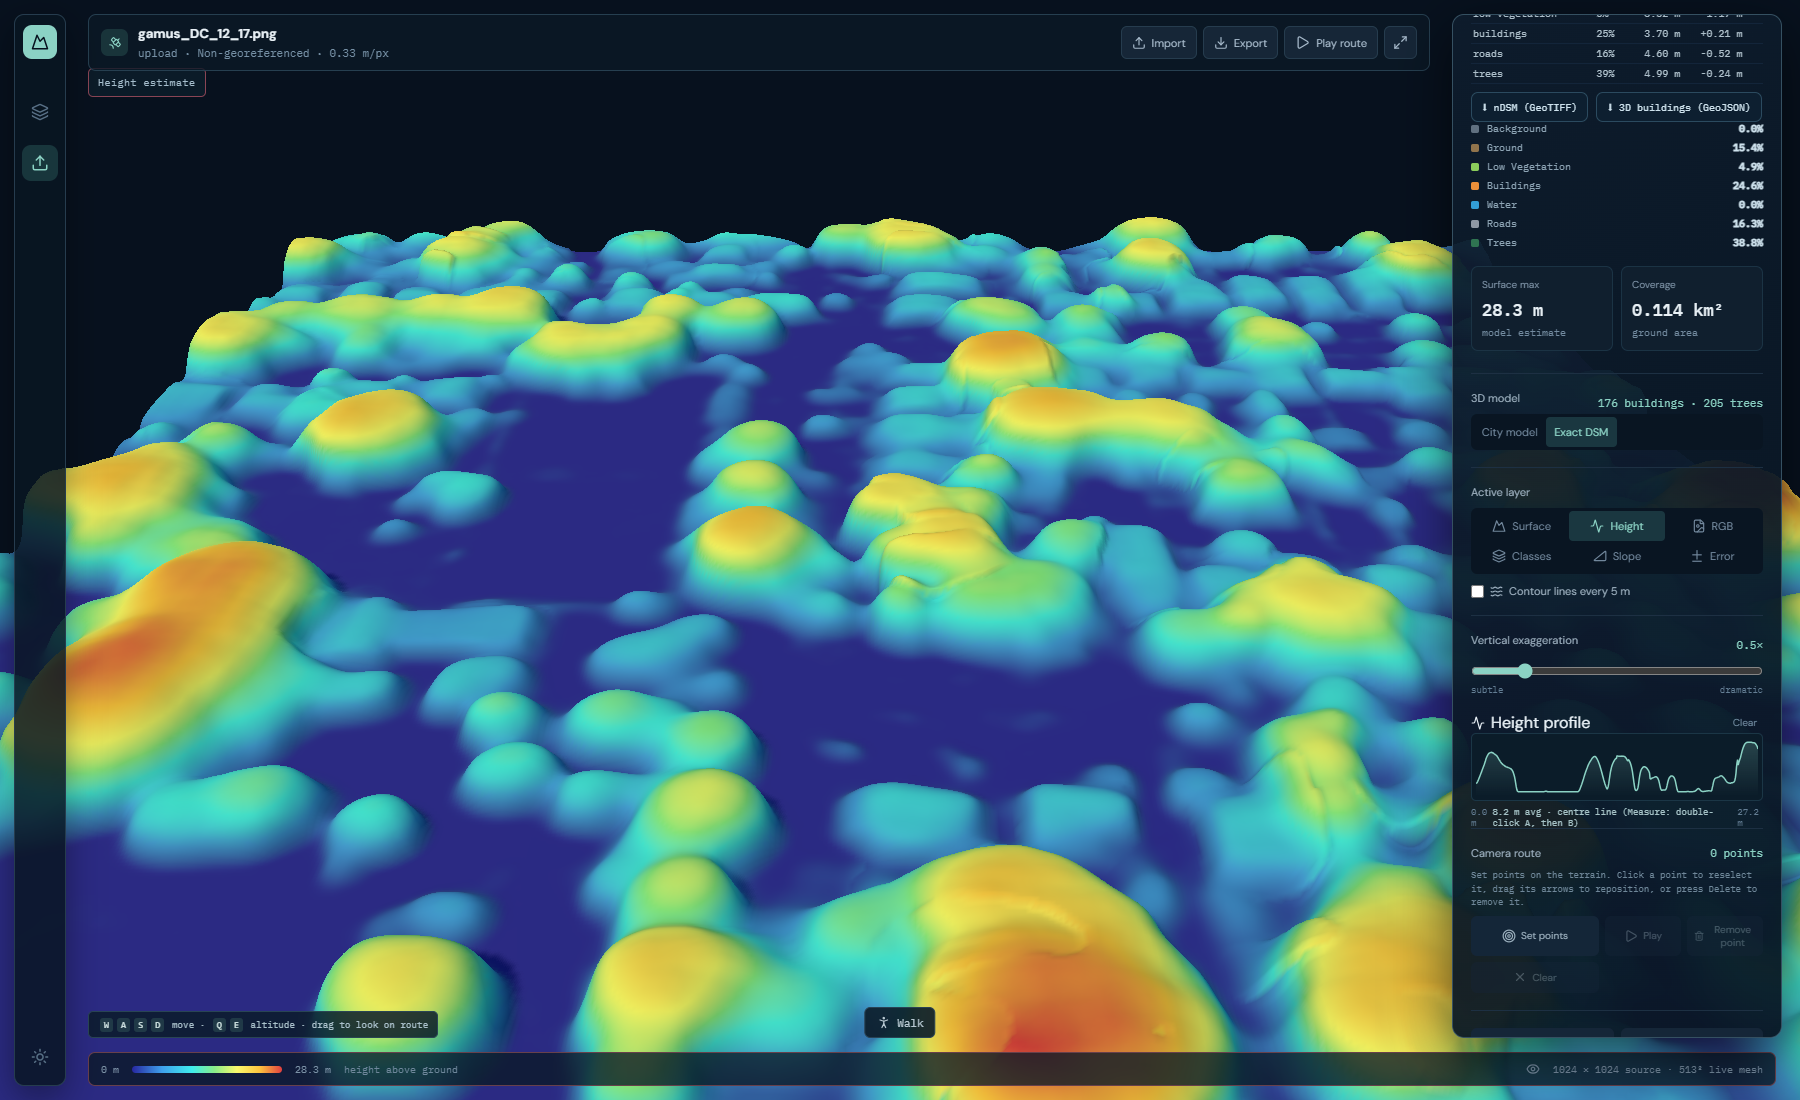Select the Classes active layer
The width and height of the screenshot is (1800, 1100).
pyautogui.click(x=1521, y=556)
